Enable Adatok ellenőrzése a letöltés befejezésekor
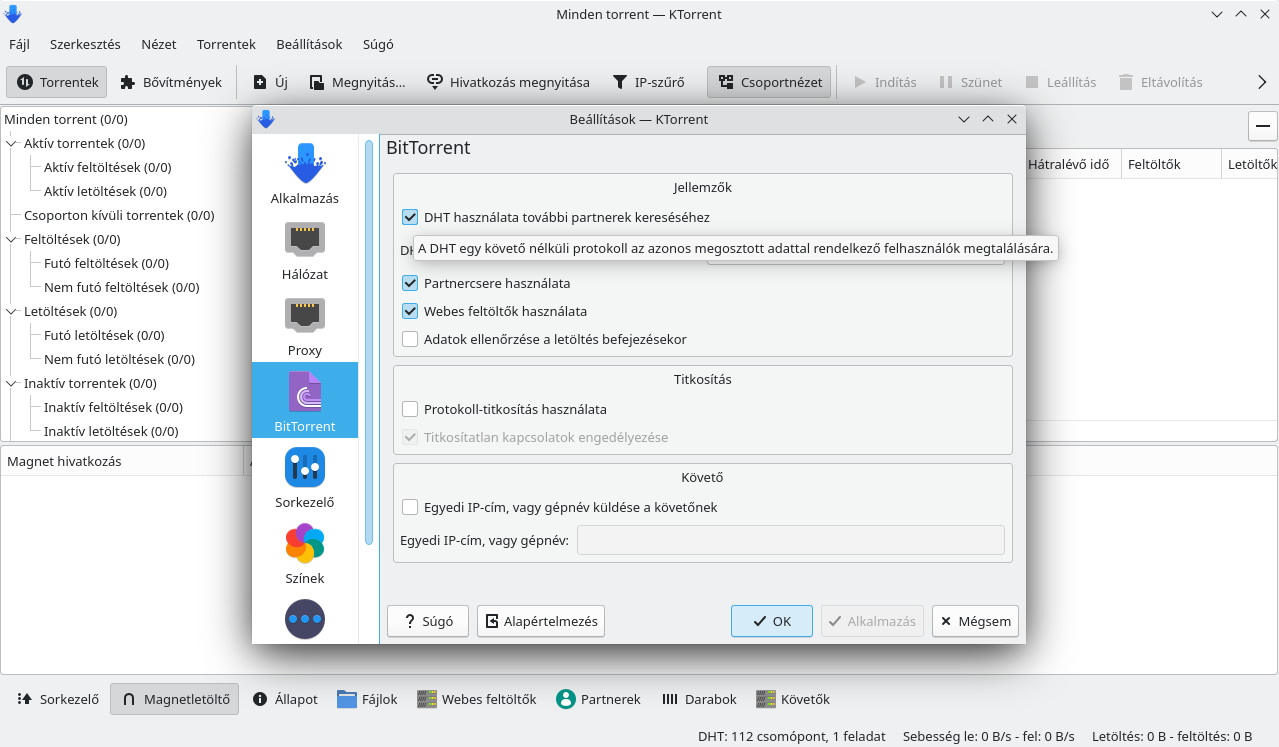 pos(410,339)
